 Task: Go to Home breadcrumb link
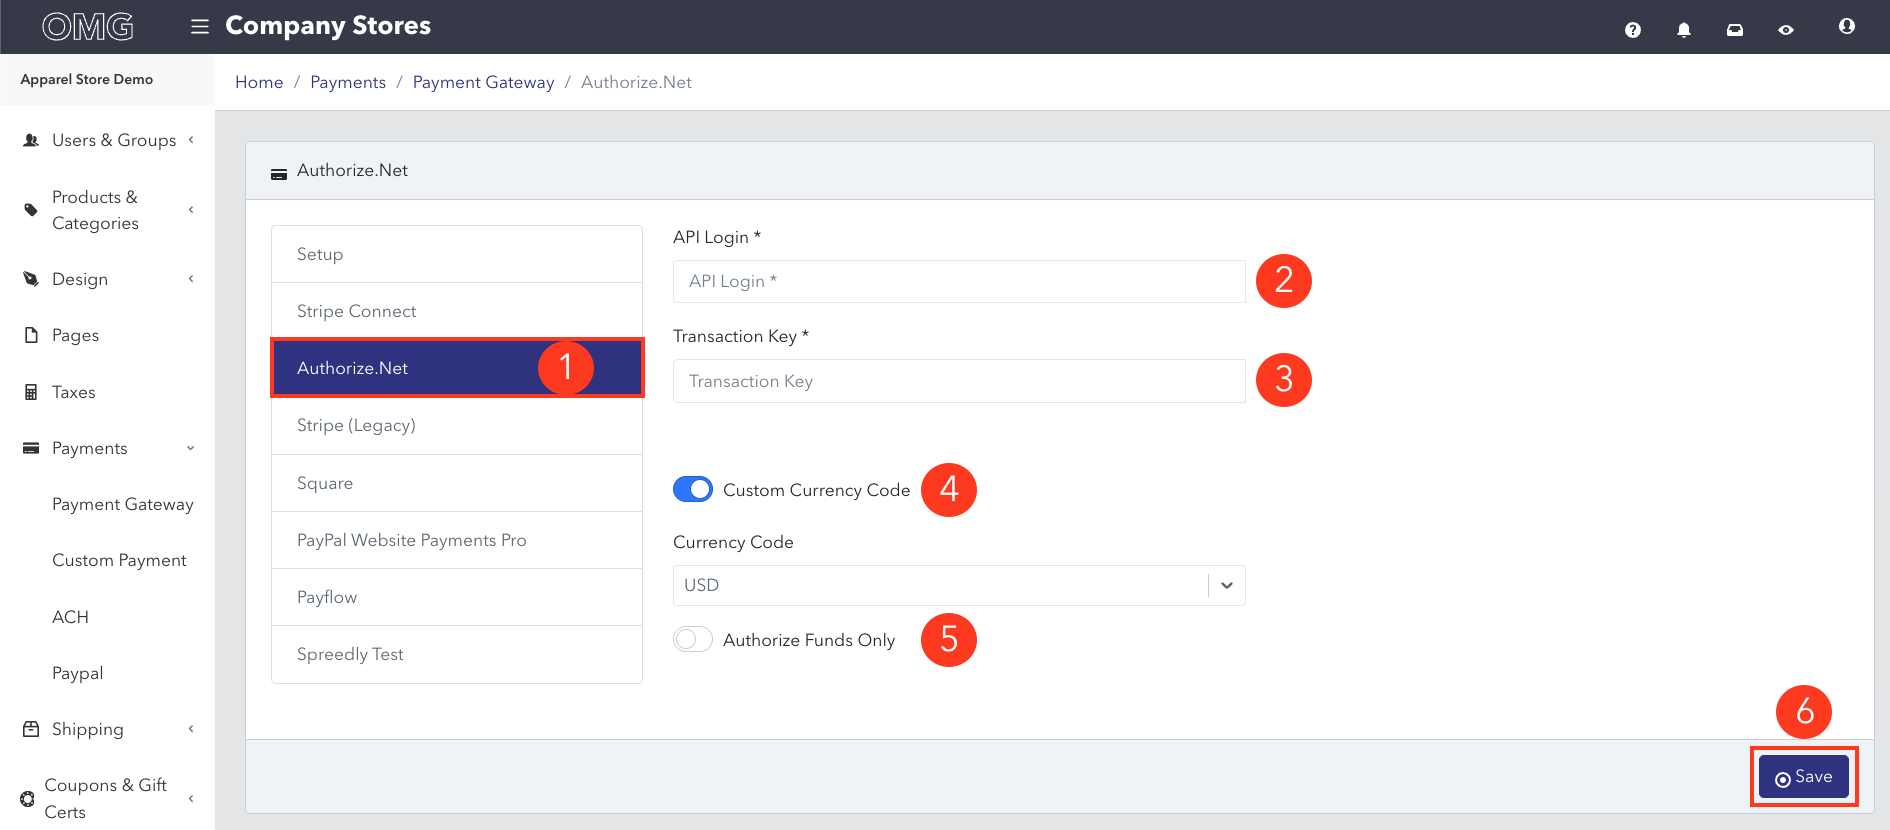(x=259, y=82)
